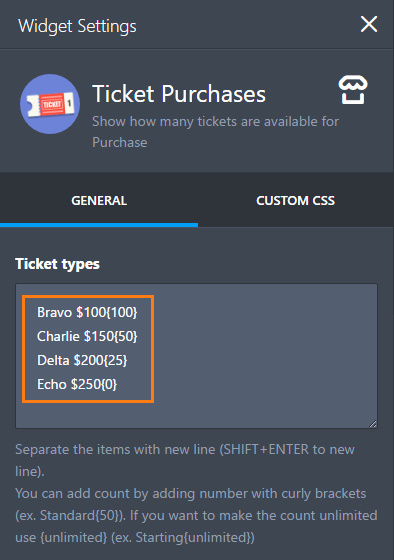Image resolution: width=394 pixels, height=560 pixels.
Task: Click the SHIFT+ENTER new line hint
Action: click(185, 460)
